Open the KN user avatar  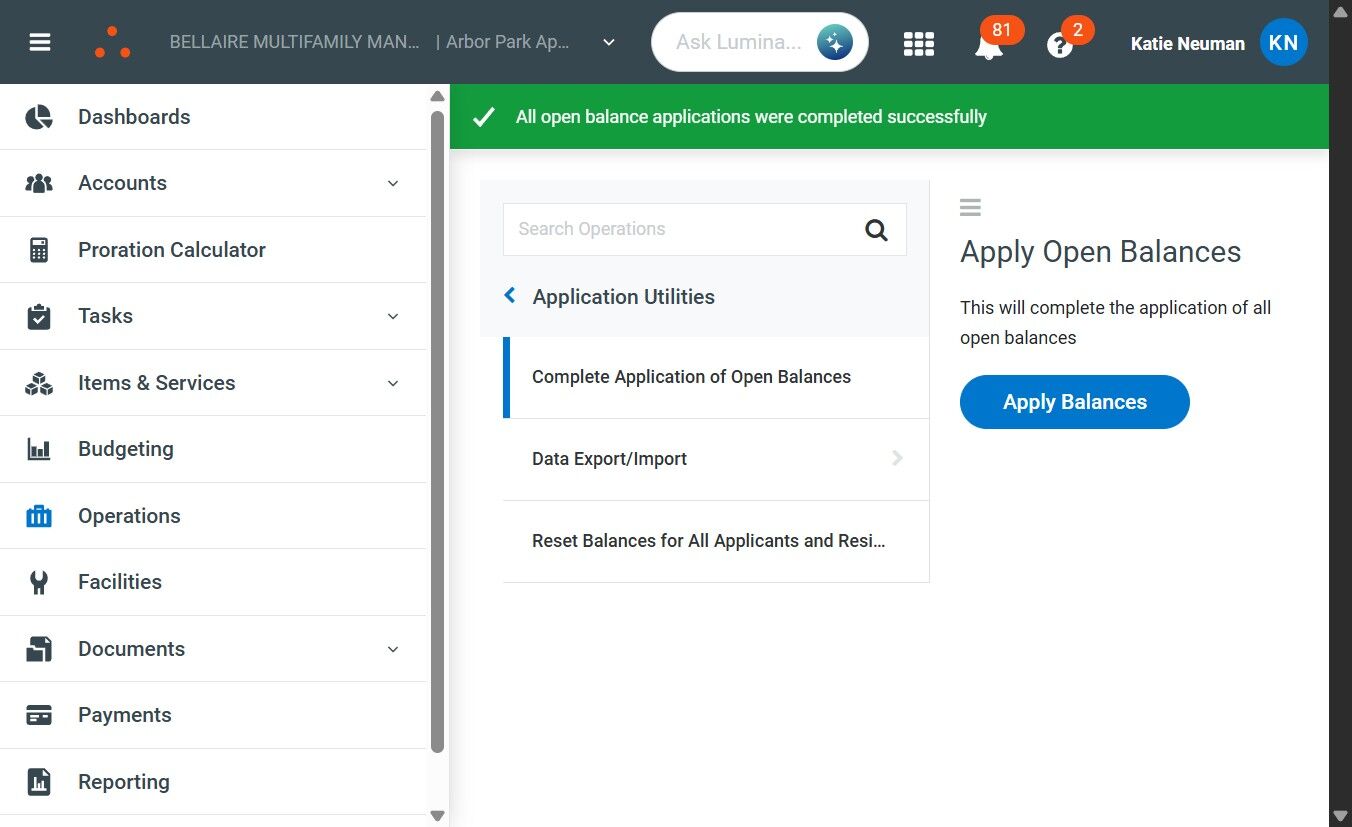coord(1283,43)
